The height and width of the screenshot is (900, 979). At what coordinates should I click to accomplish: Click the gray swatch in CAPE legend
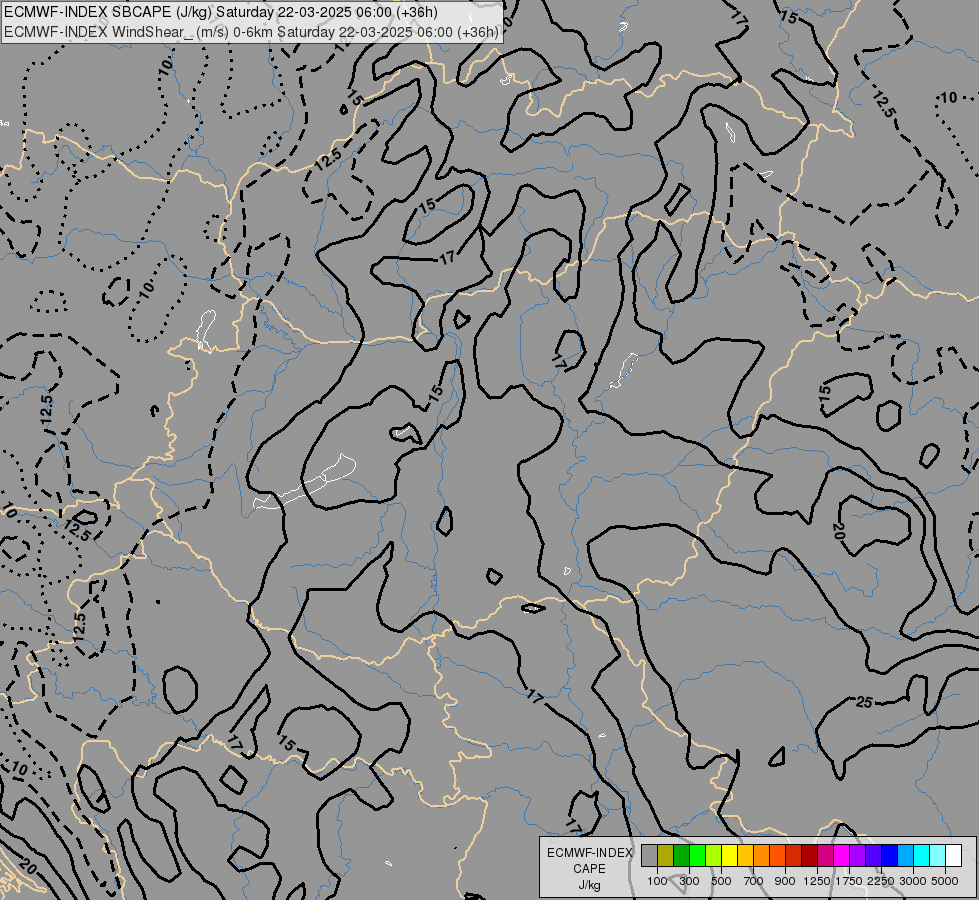click(650, 855)
